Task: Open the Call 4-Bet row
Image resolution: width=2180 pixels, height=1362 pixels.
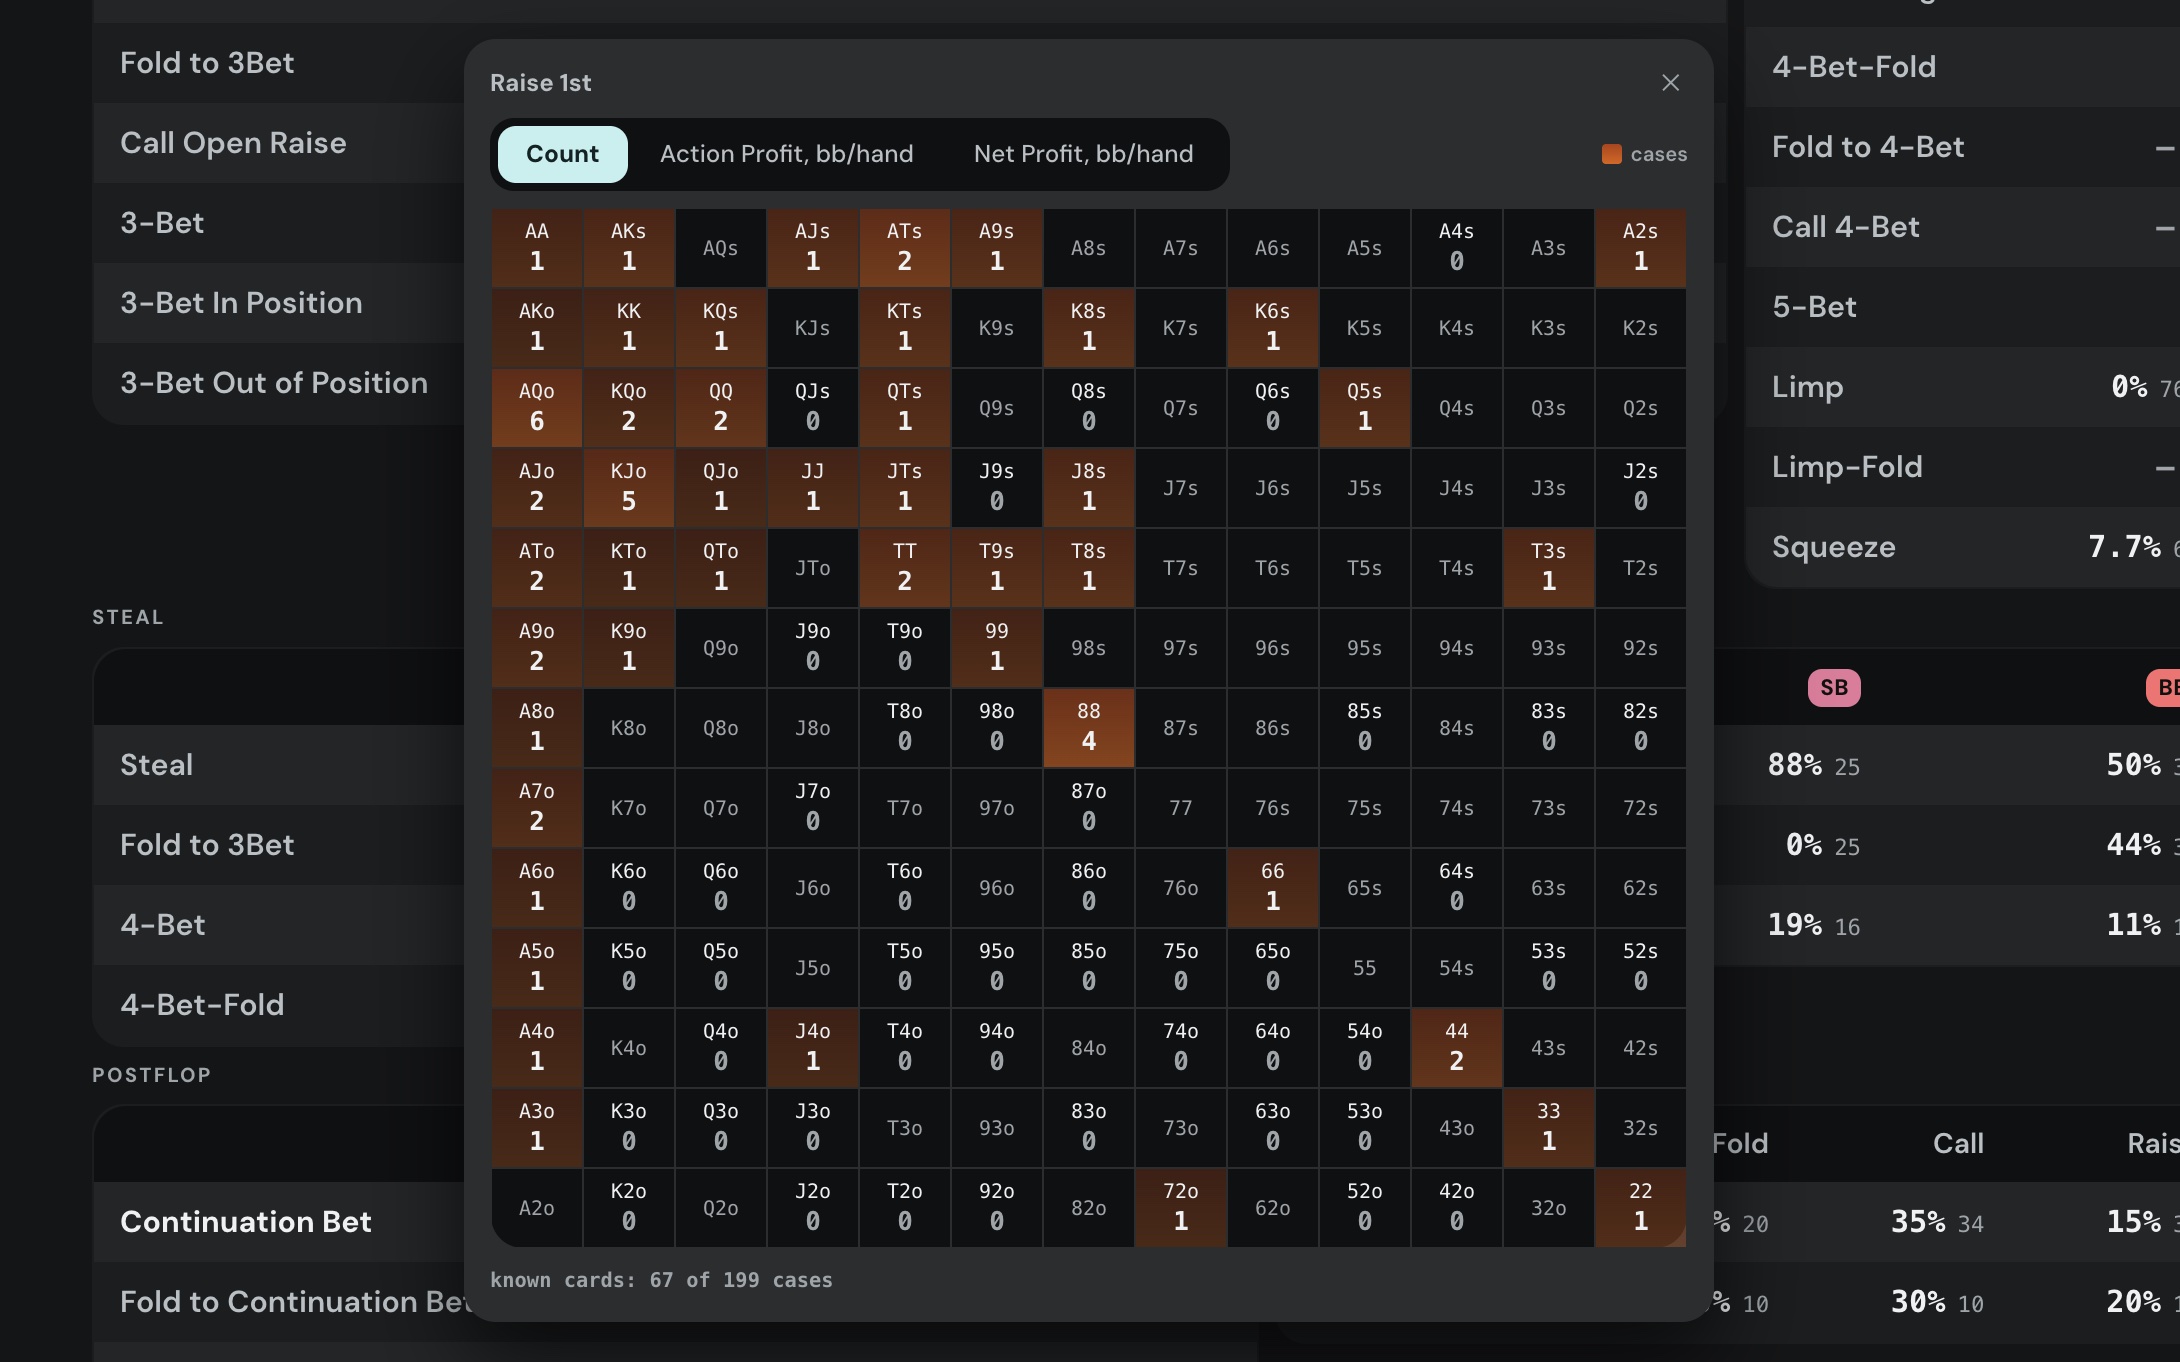Action: coord(1962,227)
